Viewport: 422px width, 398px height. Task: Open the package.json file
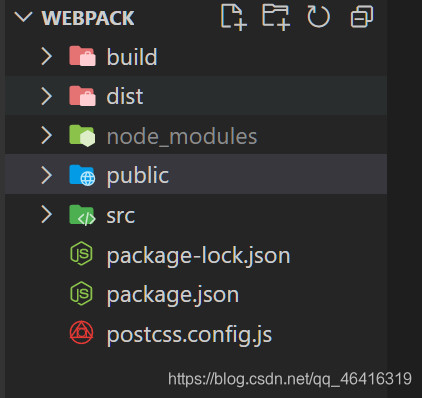[x=173, y=295]
